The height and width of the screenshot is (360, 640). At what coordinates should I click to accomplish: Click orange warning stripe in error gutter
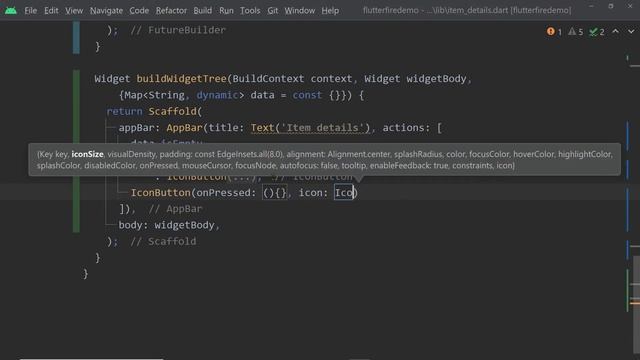click(x=635, y=303)
